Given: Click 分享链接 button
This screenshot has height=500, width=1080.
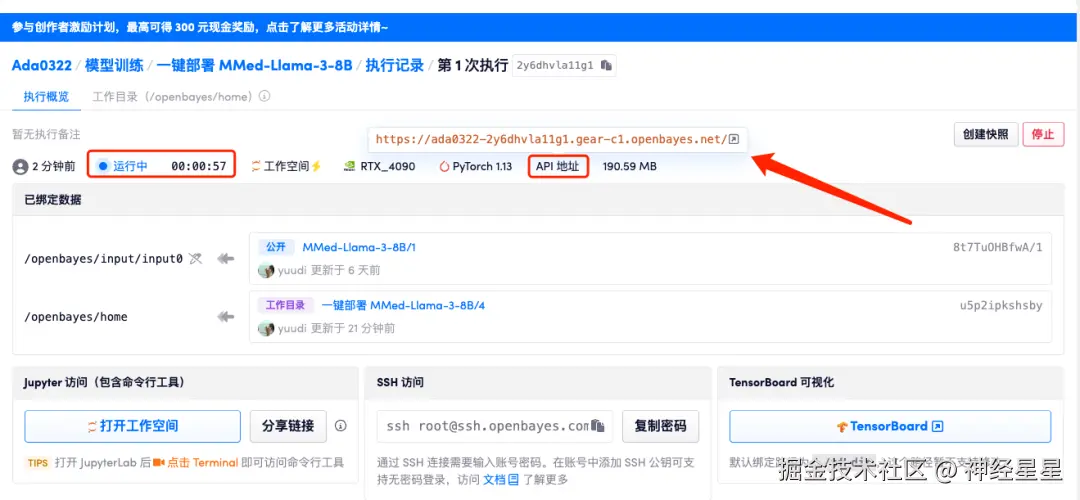Looking at the screenshot, I should 288,426.
